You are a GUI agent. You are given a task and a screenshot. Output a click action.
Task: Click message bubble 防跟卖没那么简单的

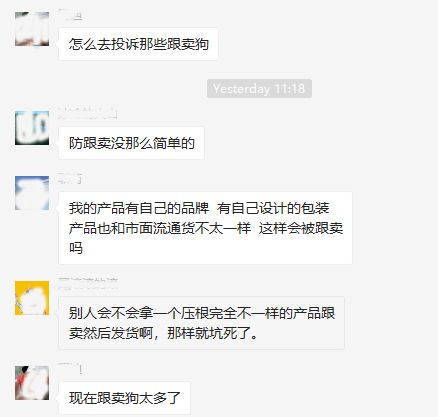(131, 143)
